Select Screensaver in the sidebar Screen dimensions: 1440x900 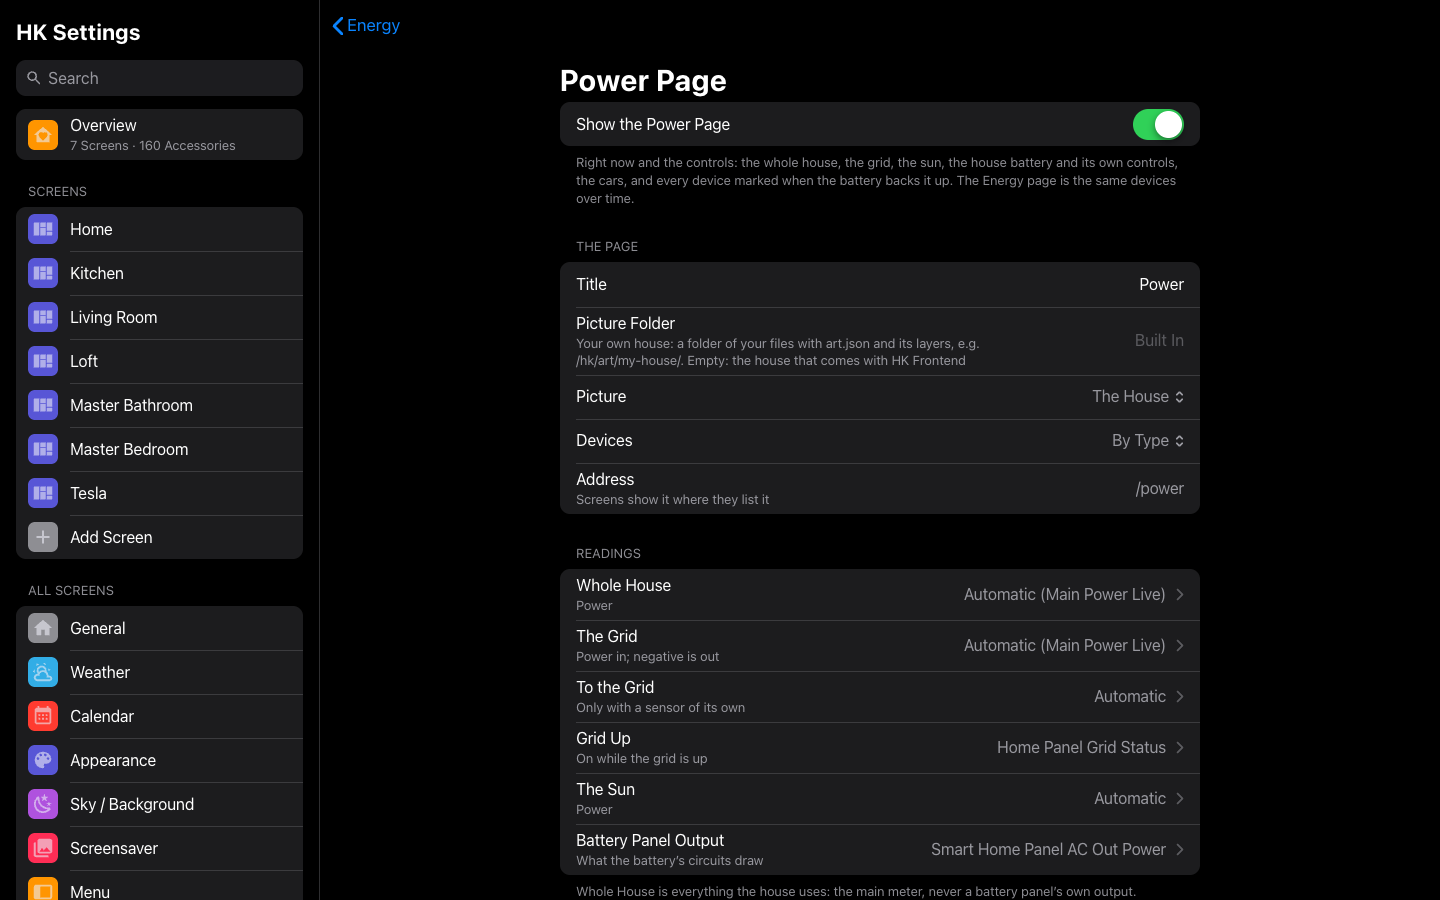[x=159, y=848]
